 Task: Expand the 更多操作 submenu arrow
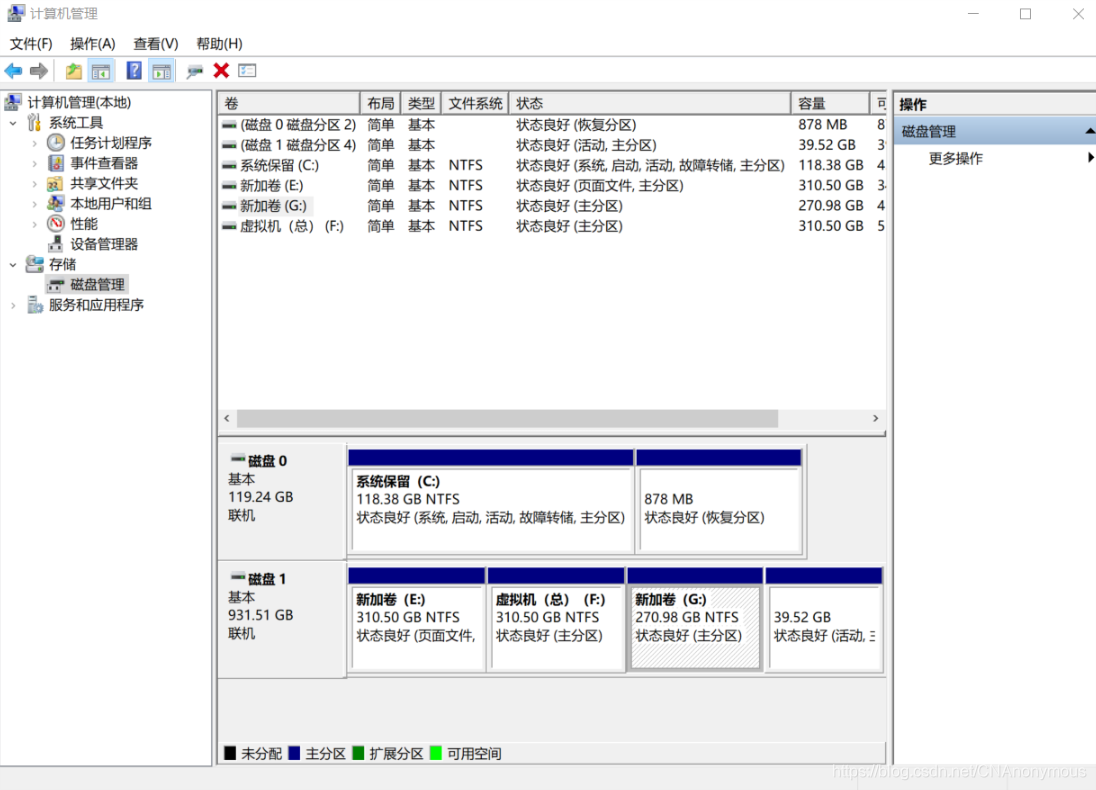point(1090,158)
